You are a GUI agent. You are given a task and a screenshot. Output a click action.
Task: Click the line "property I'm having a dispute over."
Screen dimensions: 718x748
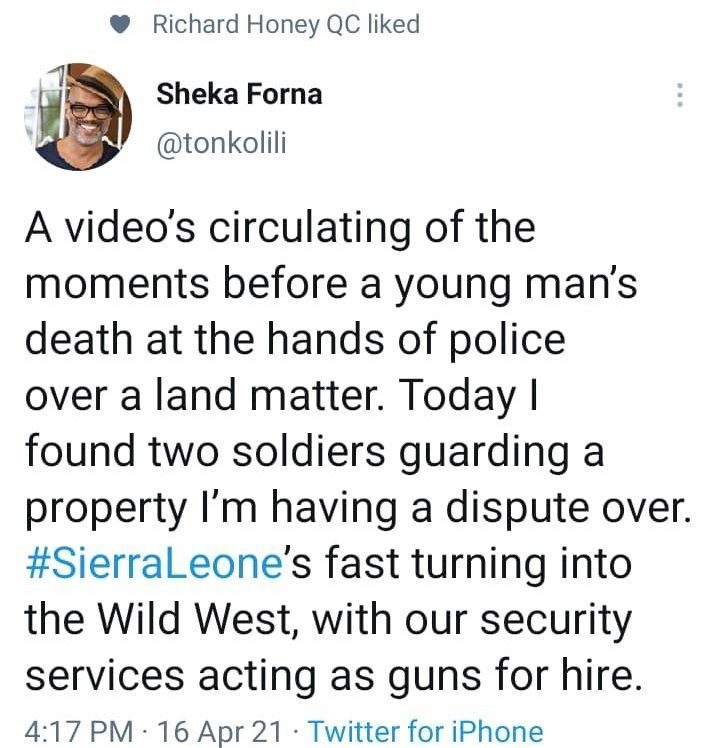[x=356, y=508]
